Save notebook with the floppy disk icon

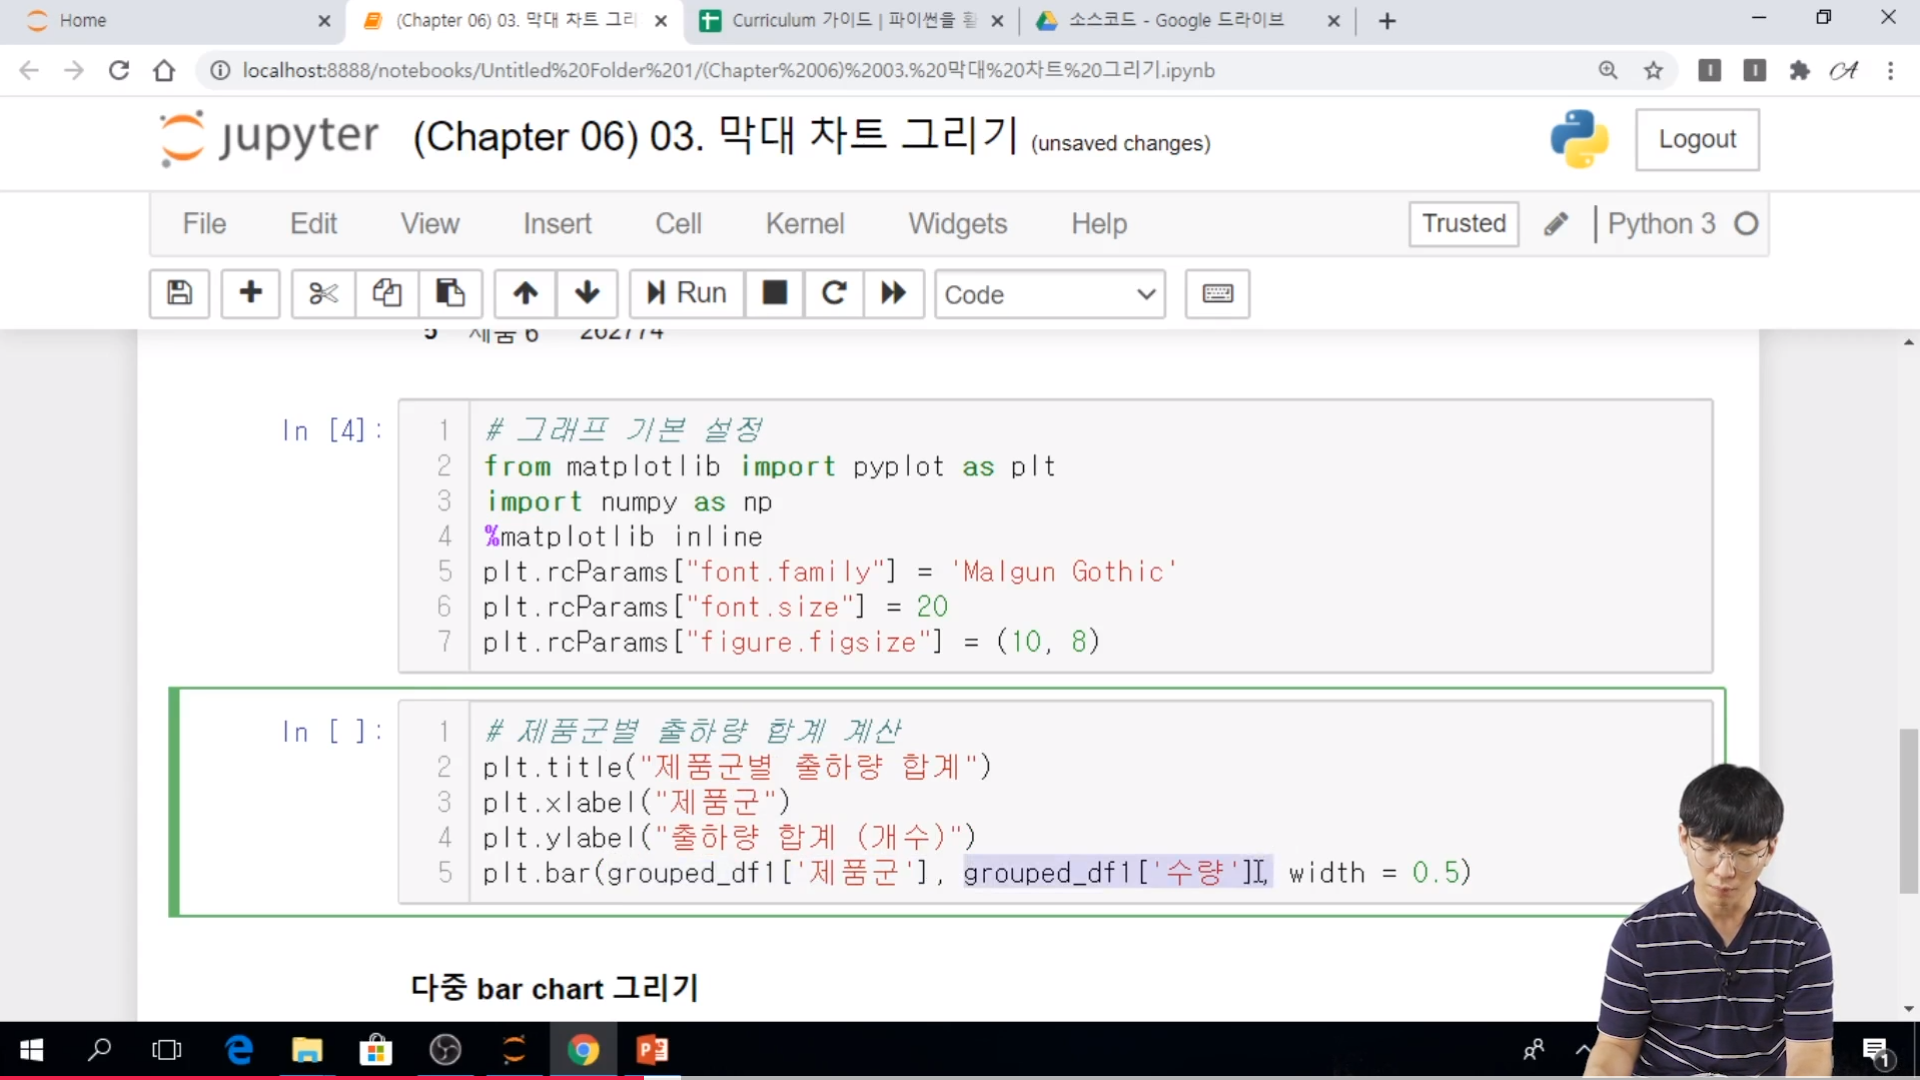tap(180, 293)
